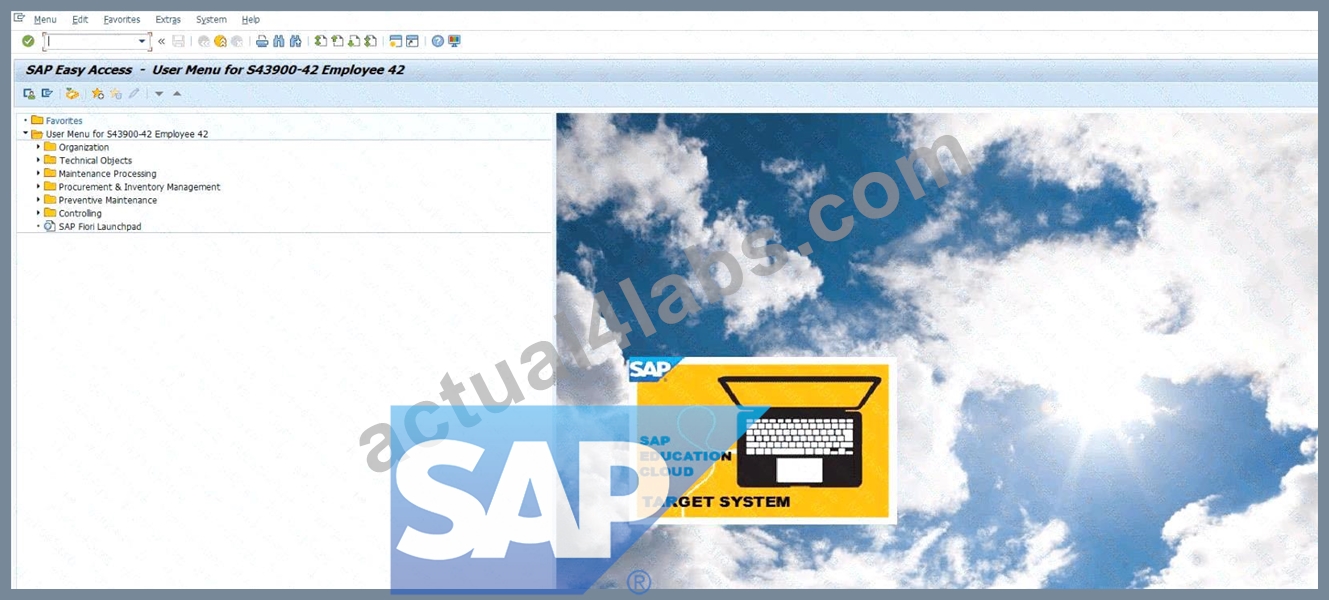Screen dimensions: 1329x600
Task: Collapse the command field with double-chevron icon
Action: pyautogui.click(x=162, y=41)
